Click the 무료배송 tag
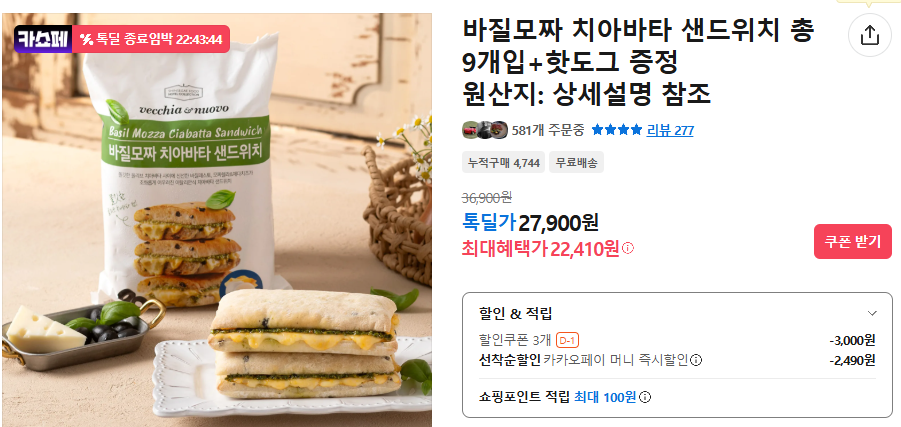This screenshot has height=427, width=901. [576, 163]
